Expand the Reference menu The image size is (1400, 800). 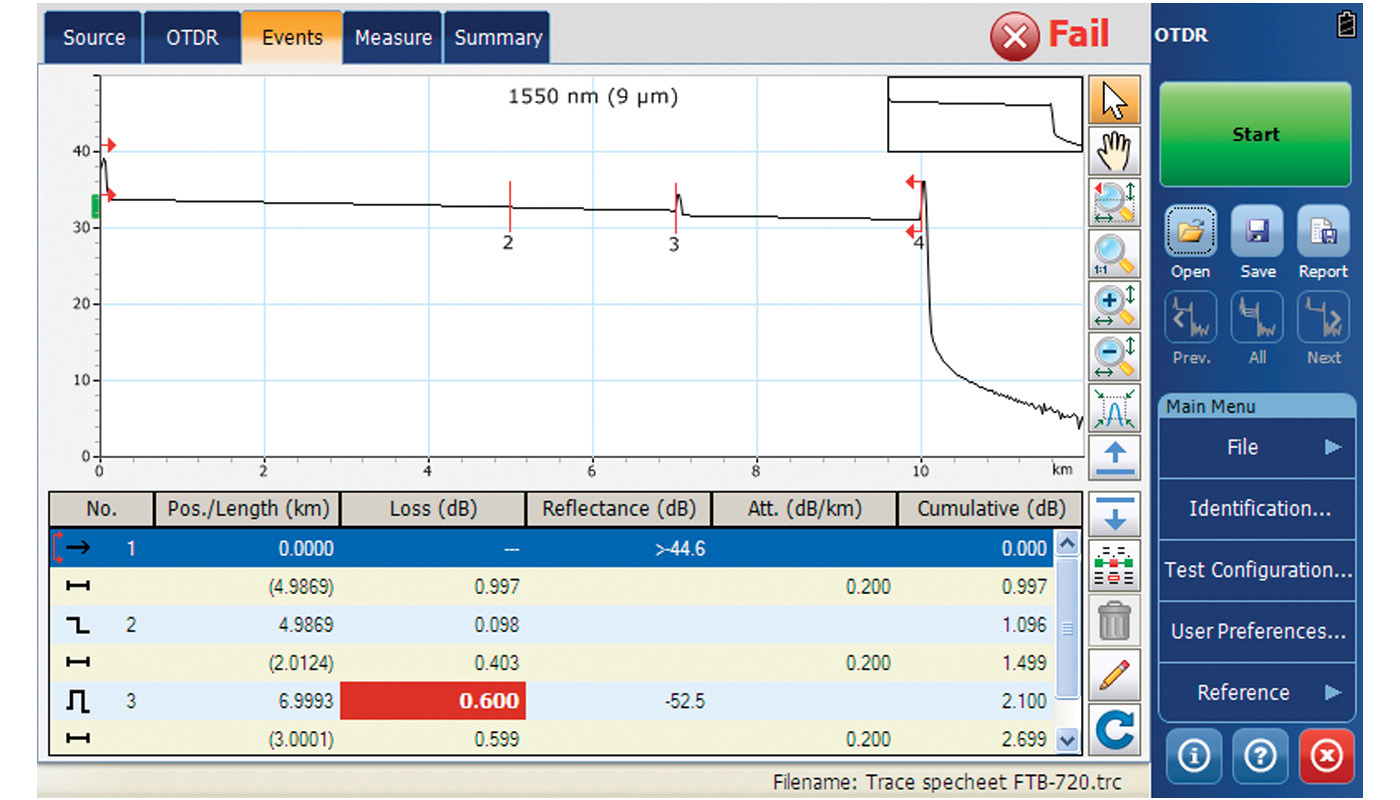[x=1256, y=692]
